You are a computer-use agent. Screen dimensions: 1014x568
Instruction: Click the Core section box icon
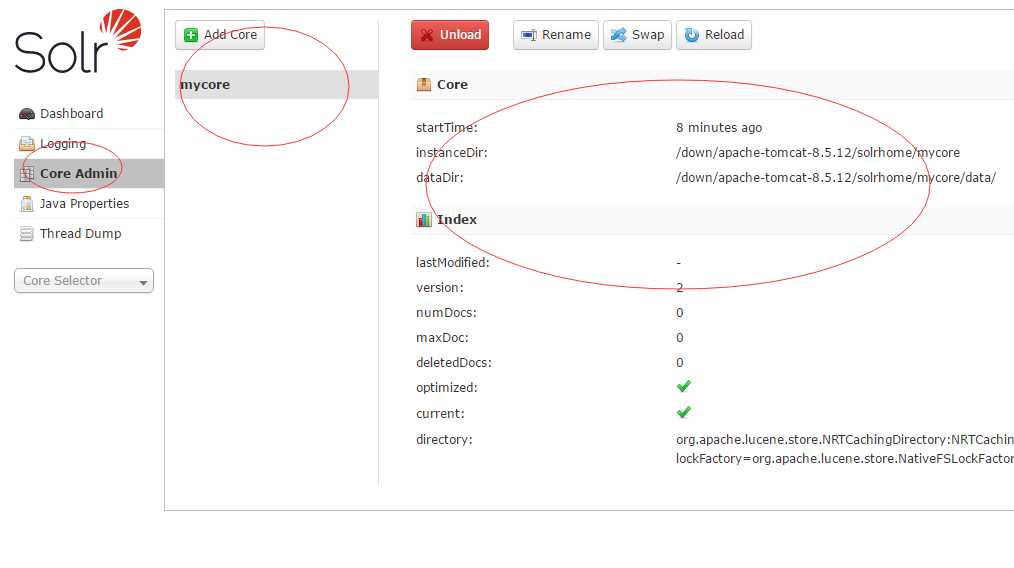(x=424, y=85)
